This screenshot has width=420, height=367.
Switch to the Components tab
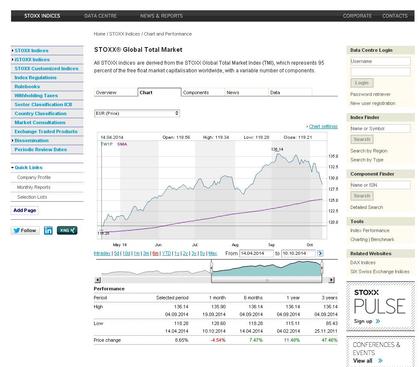(196, 92)
